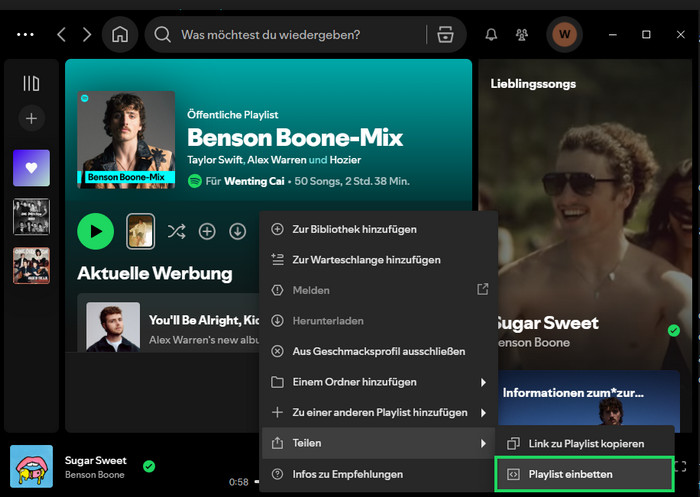Download the playlist using the arrow icon

238,231
